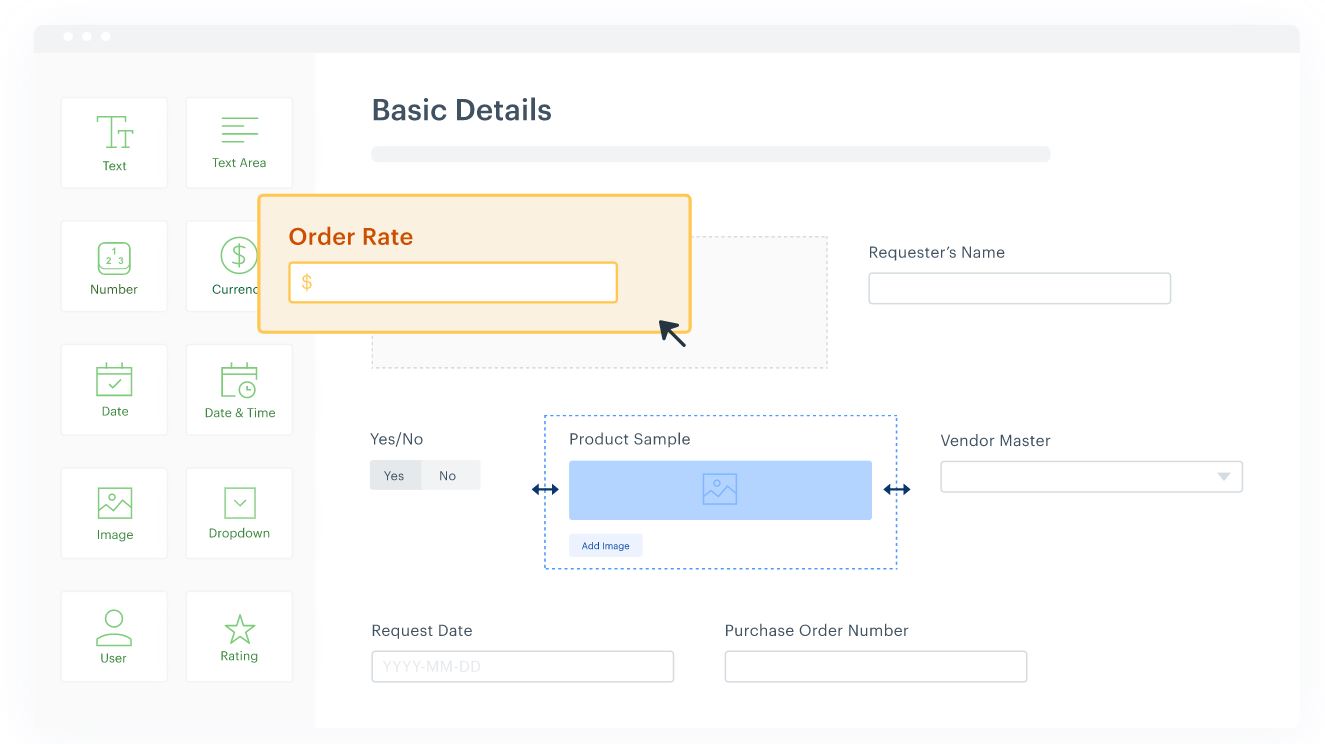This screenshot has height=744, width=1325.
Task: Click the Product Sample image placeholder
Action: point(720,490)
